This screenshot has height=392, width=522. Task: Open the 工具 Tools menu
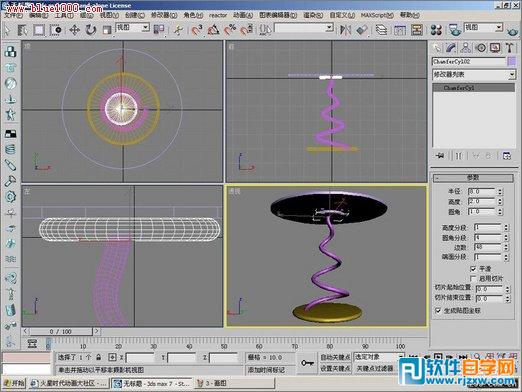coord(64,15)
